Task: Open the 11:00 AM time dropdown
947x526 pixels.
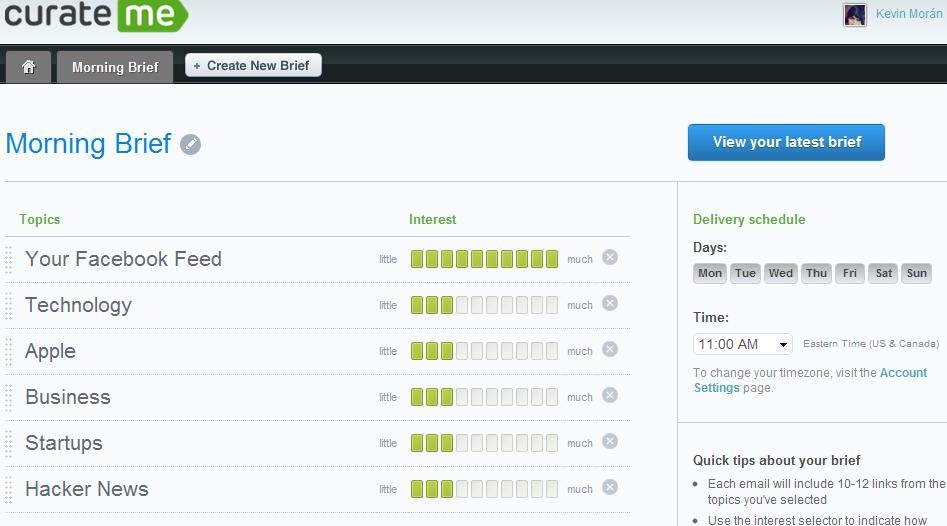Action: click(x=742, y=344)
